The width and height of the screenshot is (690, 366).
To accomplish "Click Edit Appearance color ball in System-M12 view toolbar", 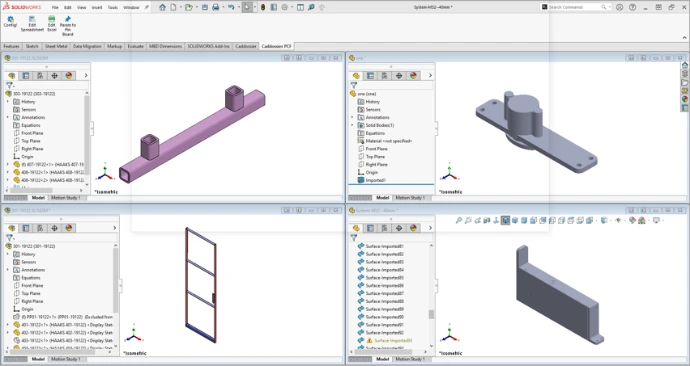I will coord(632,220).
